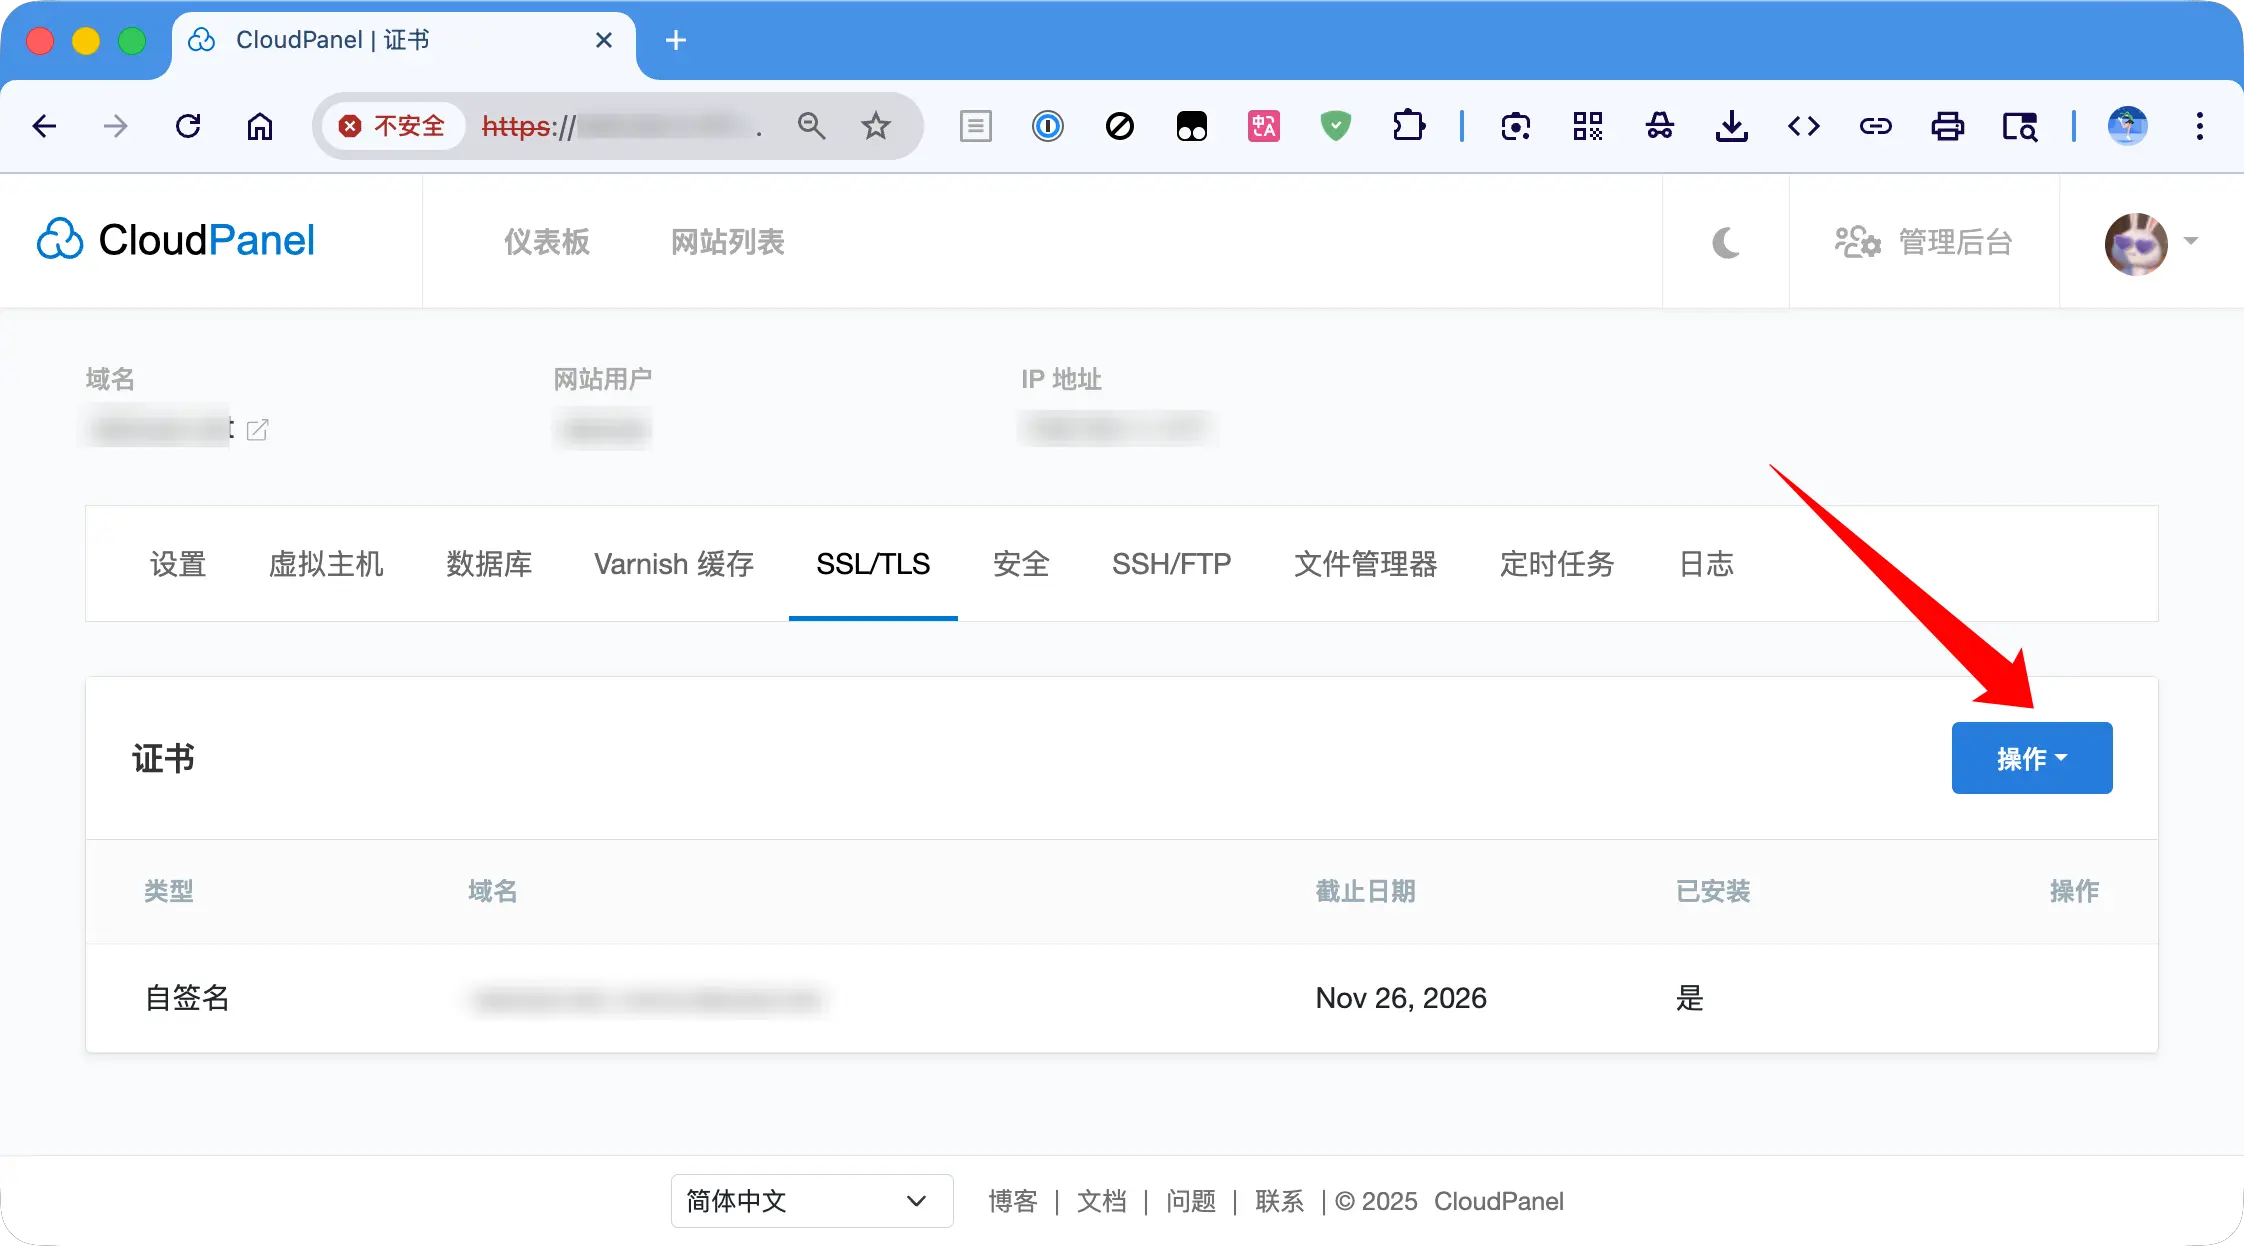2244x1246 pixels.
Task: Click the translate extension icon
Action: point(1263,126)
